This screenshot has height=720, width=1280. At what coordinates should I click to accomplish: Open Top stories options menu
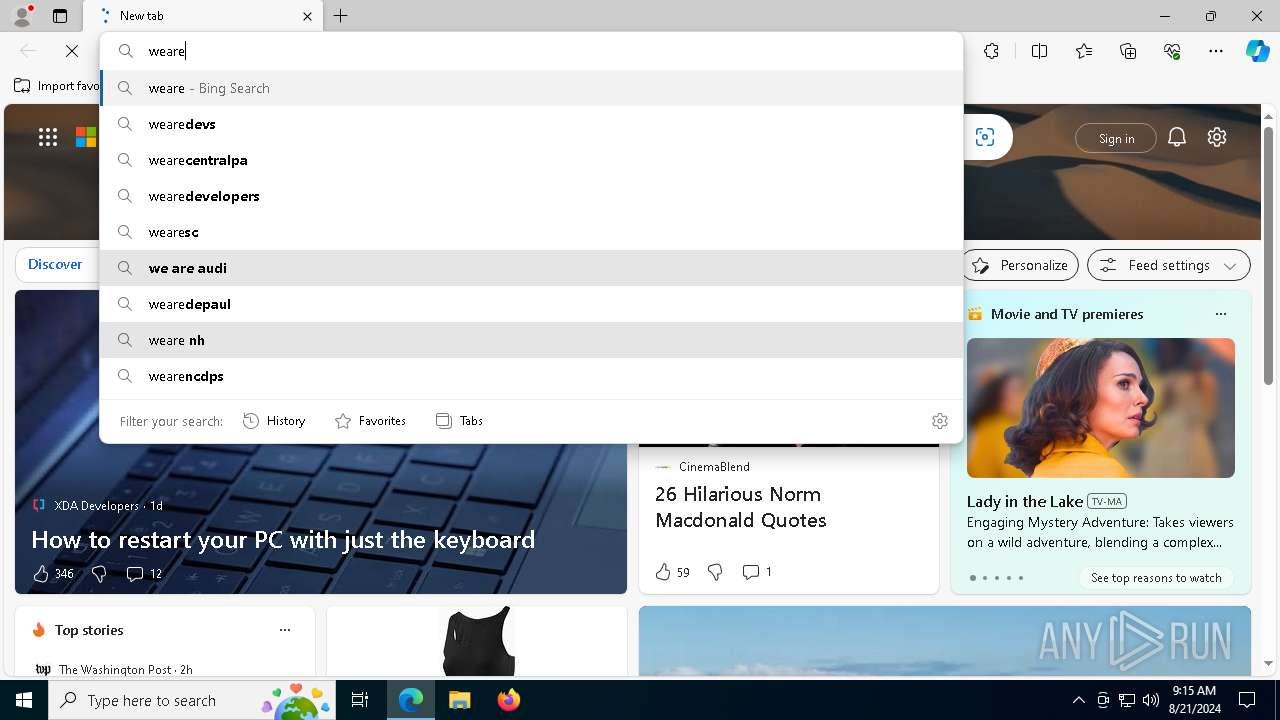click(x=285, y=630)
